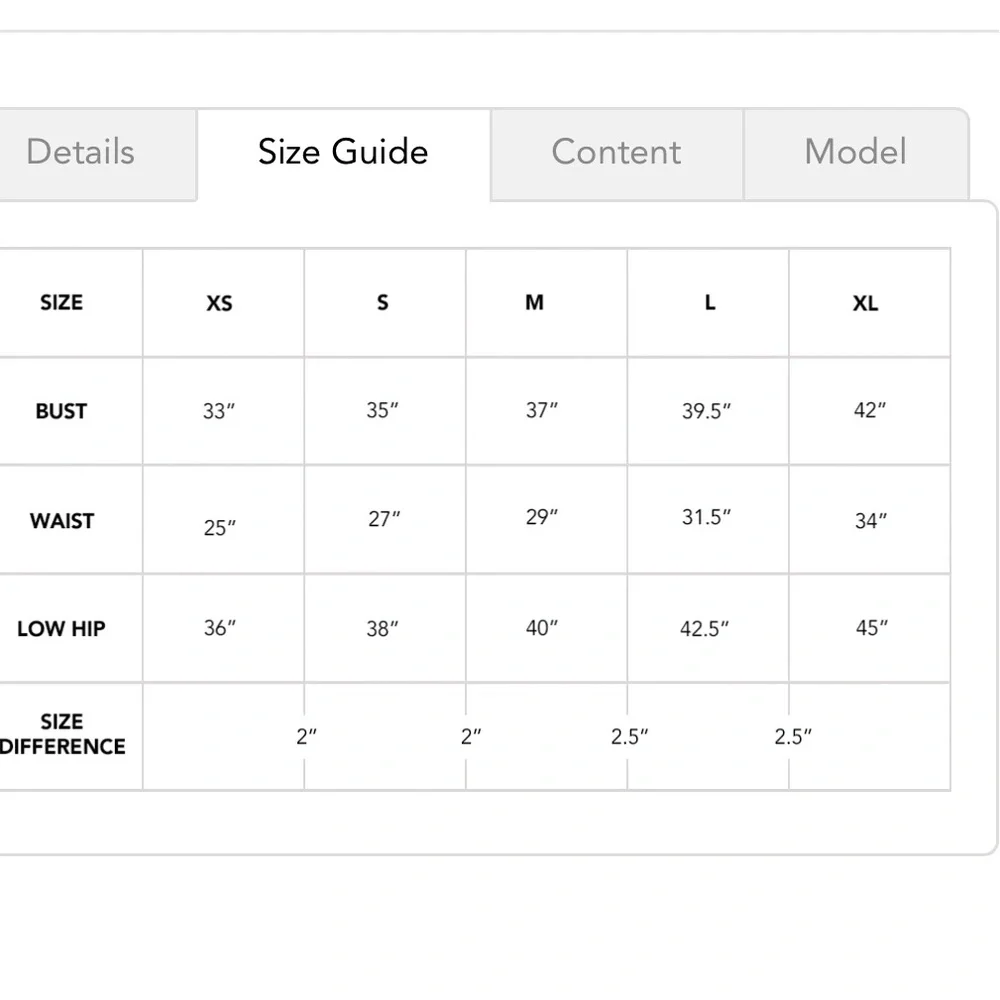Viewport: 1000px width, 1000px height.
Task: Click the SIZE DIFFERENCE row label
Action: click(x=62, y=735)
